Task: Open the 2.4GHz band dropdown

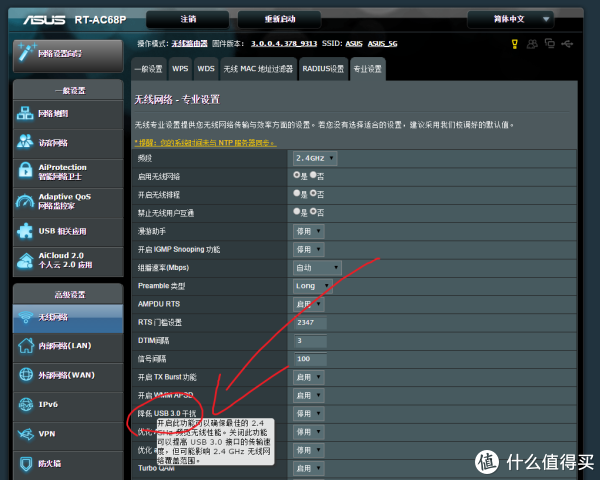Action: click(x=315, y=158)
